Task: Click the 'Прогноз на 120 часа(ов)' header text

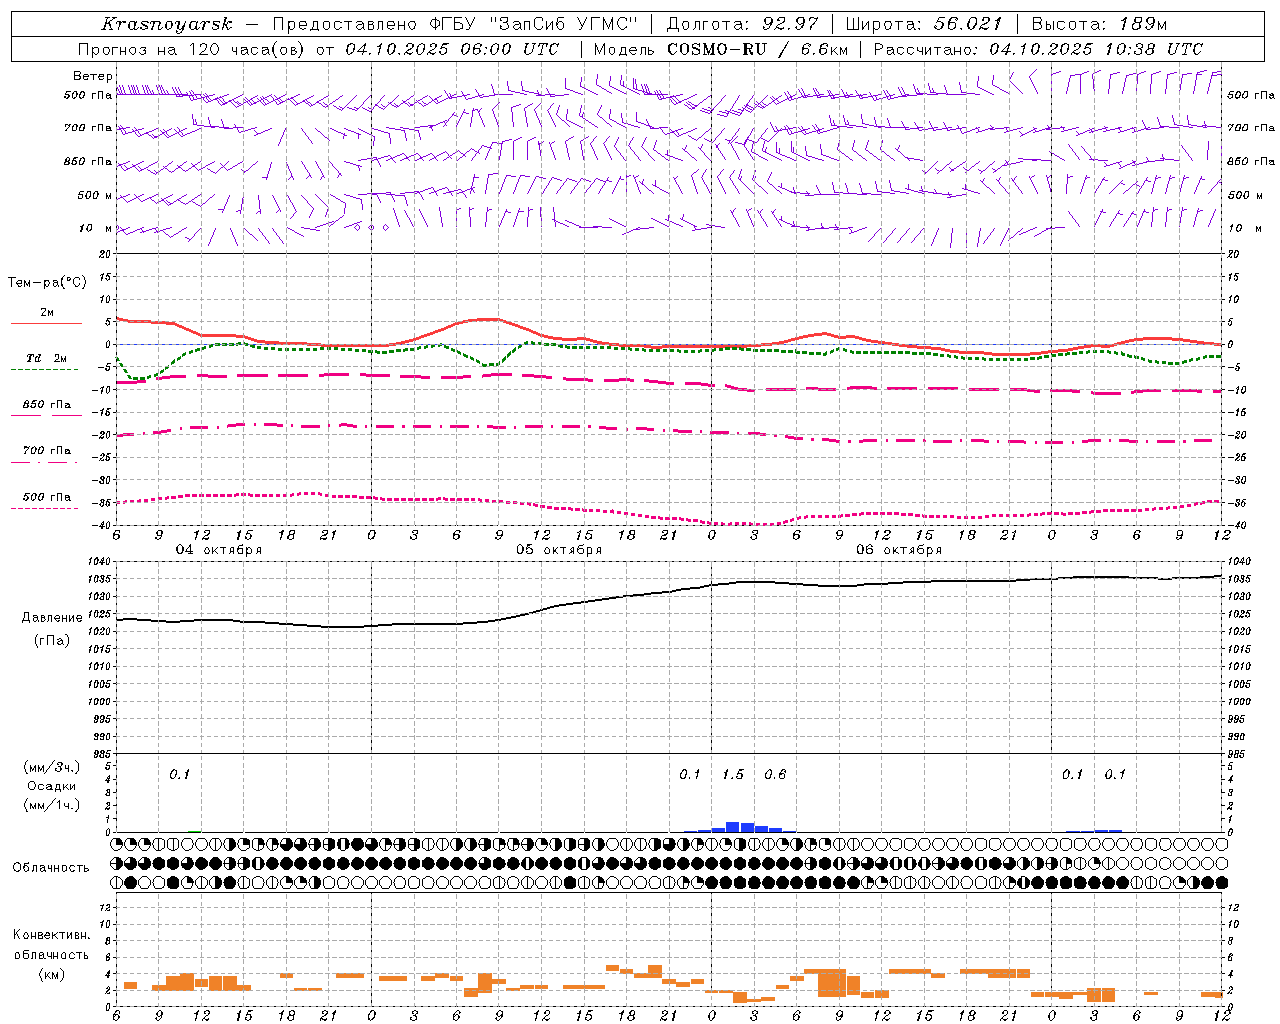Action: pyautogui.click(x=192, y=49)
